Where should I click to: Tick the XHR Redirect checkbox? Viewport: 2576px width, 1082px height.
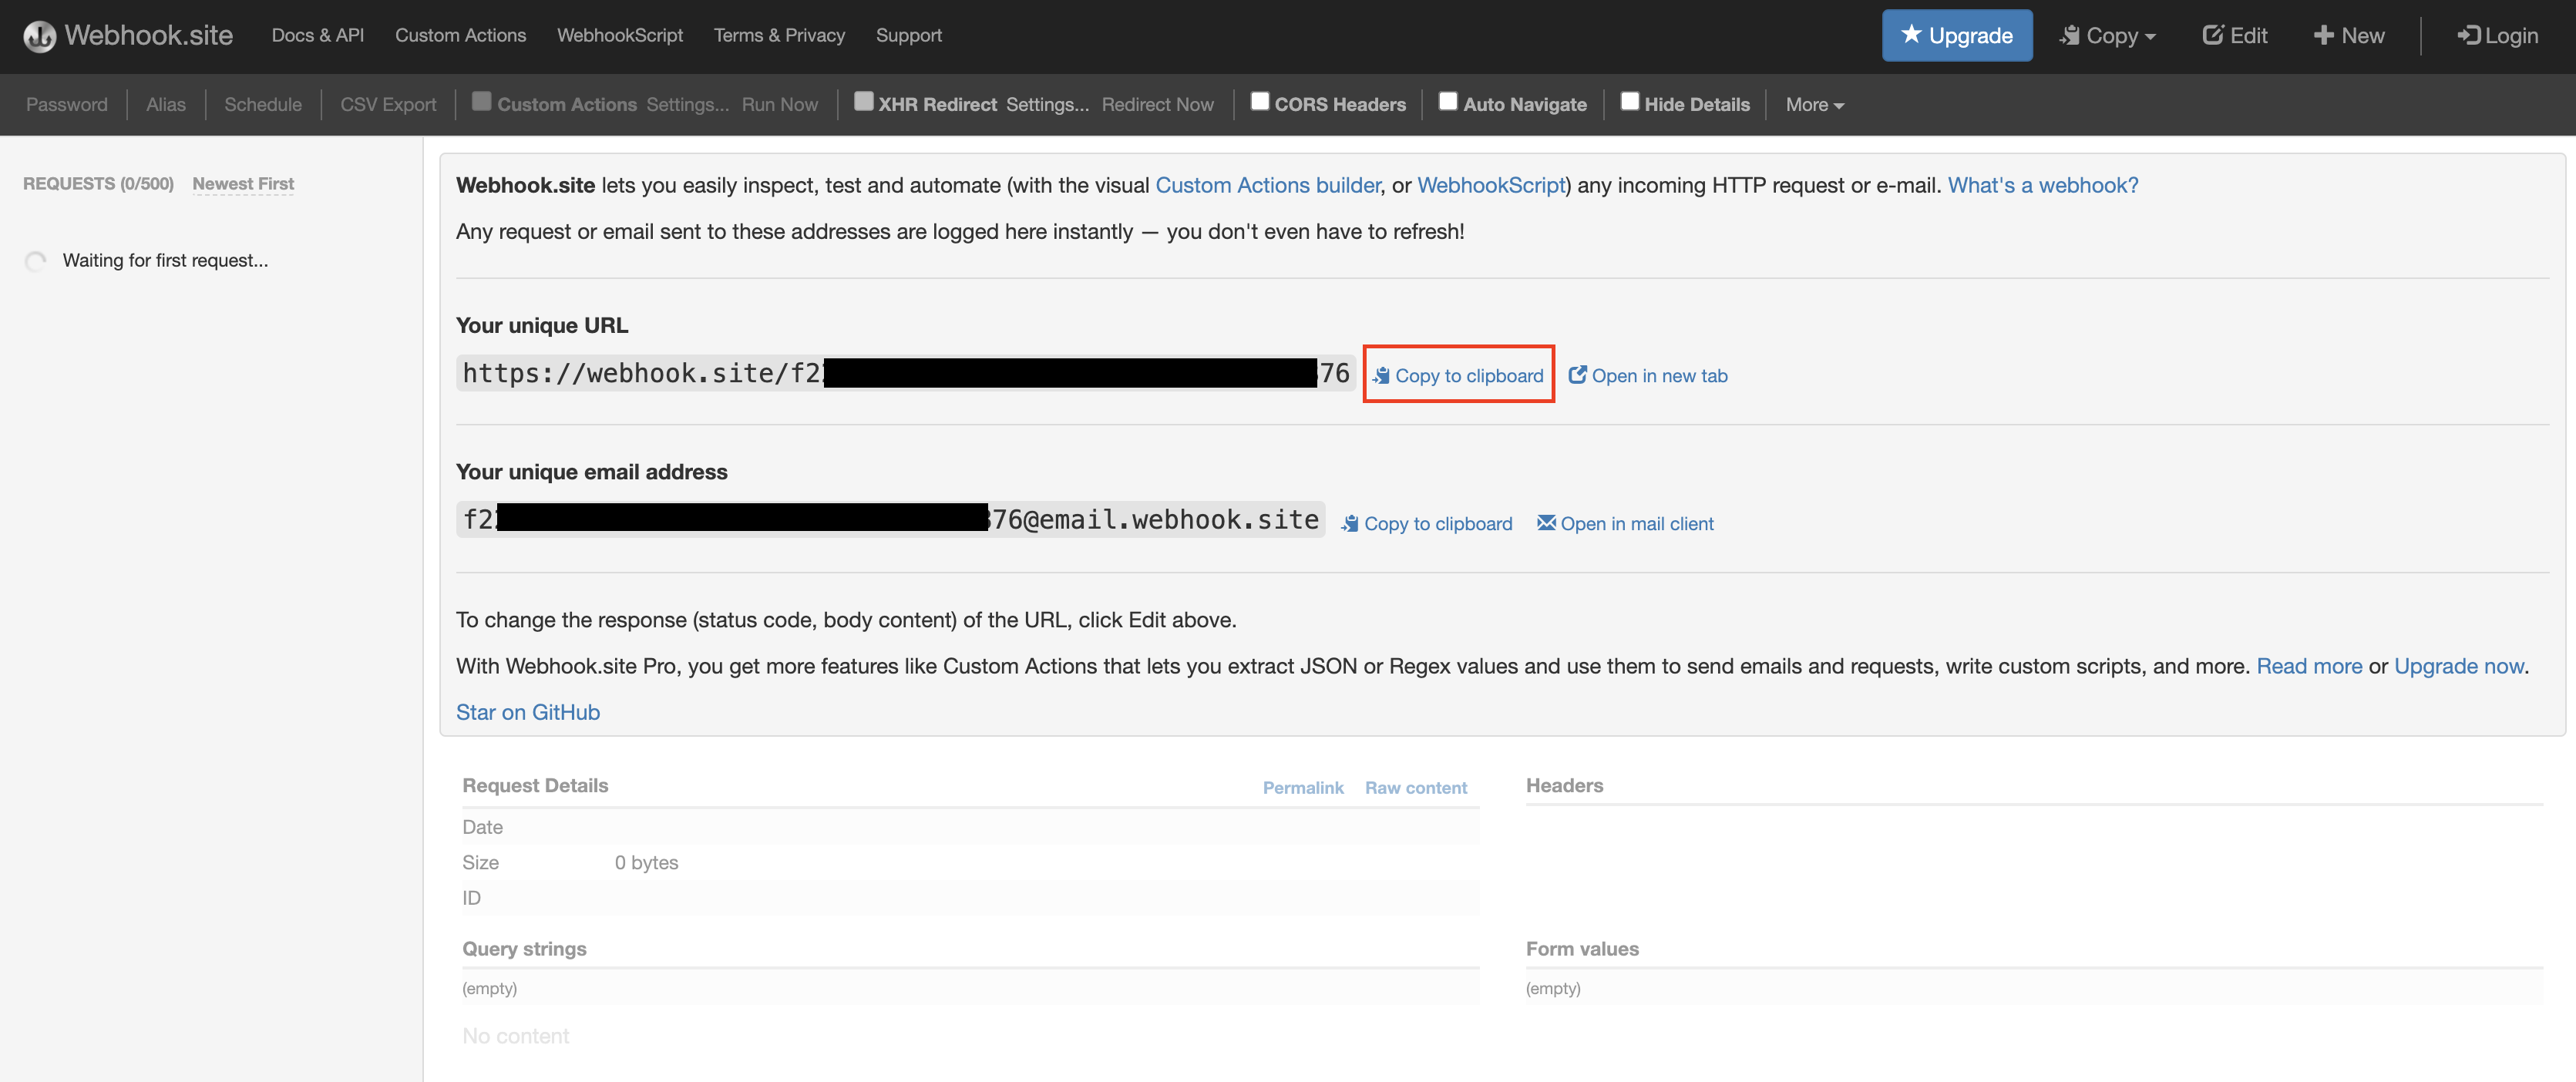click(x=863, y=102)
